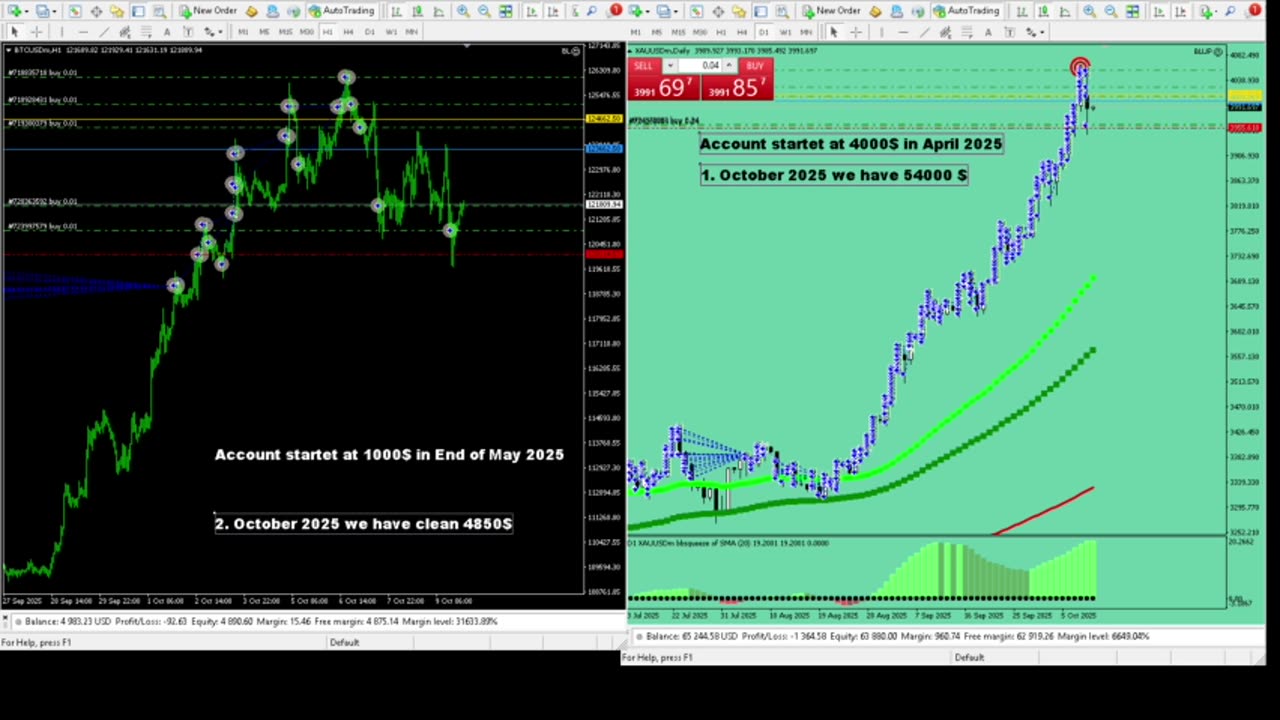This screenshot has height=720, width=1280.
Task: Tile windows icon in left toolbar
Action: pyautogui.click(x=506, y=11)
